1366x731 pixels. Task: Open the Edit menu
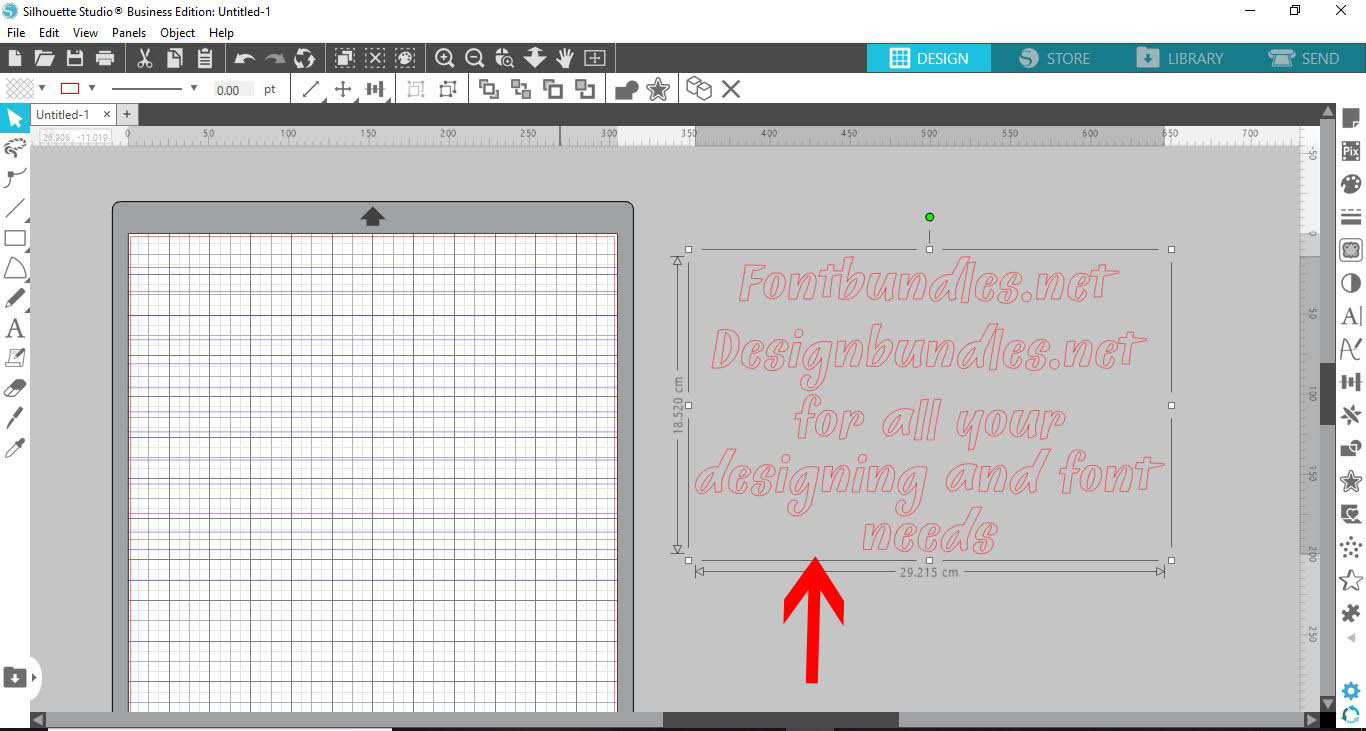(x=49, y=33)
